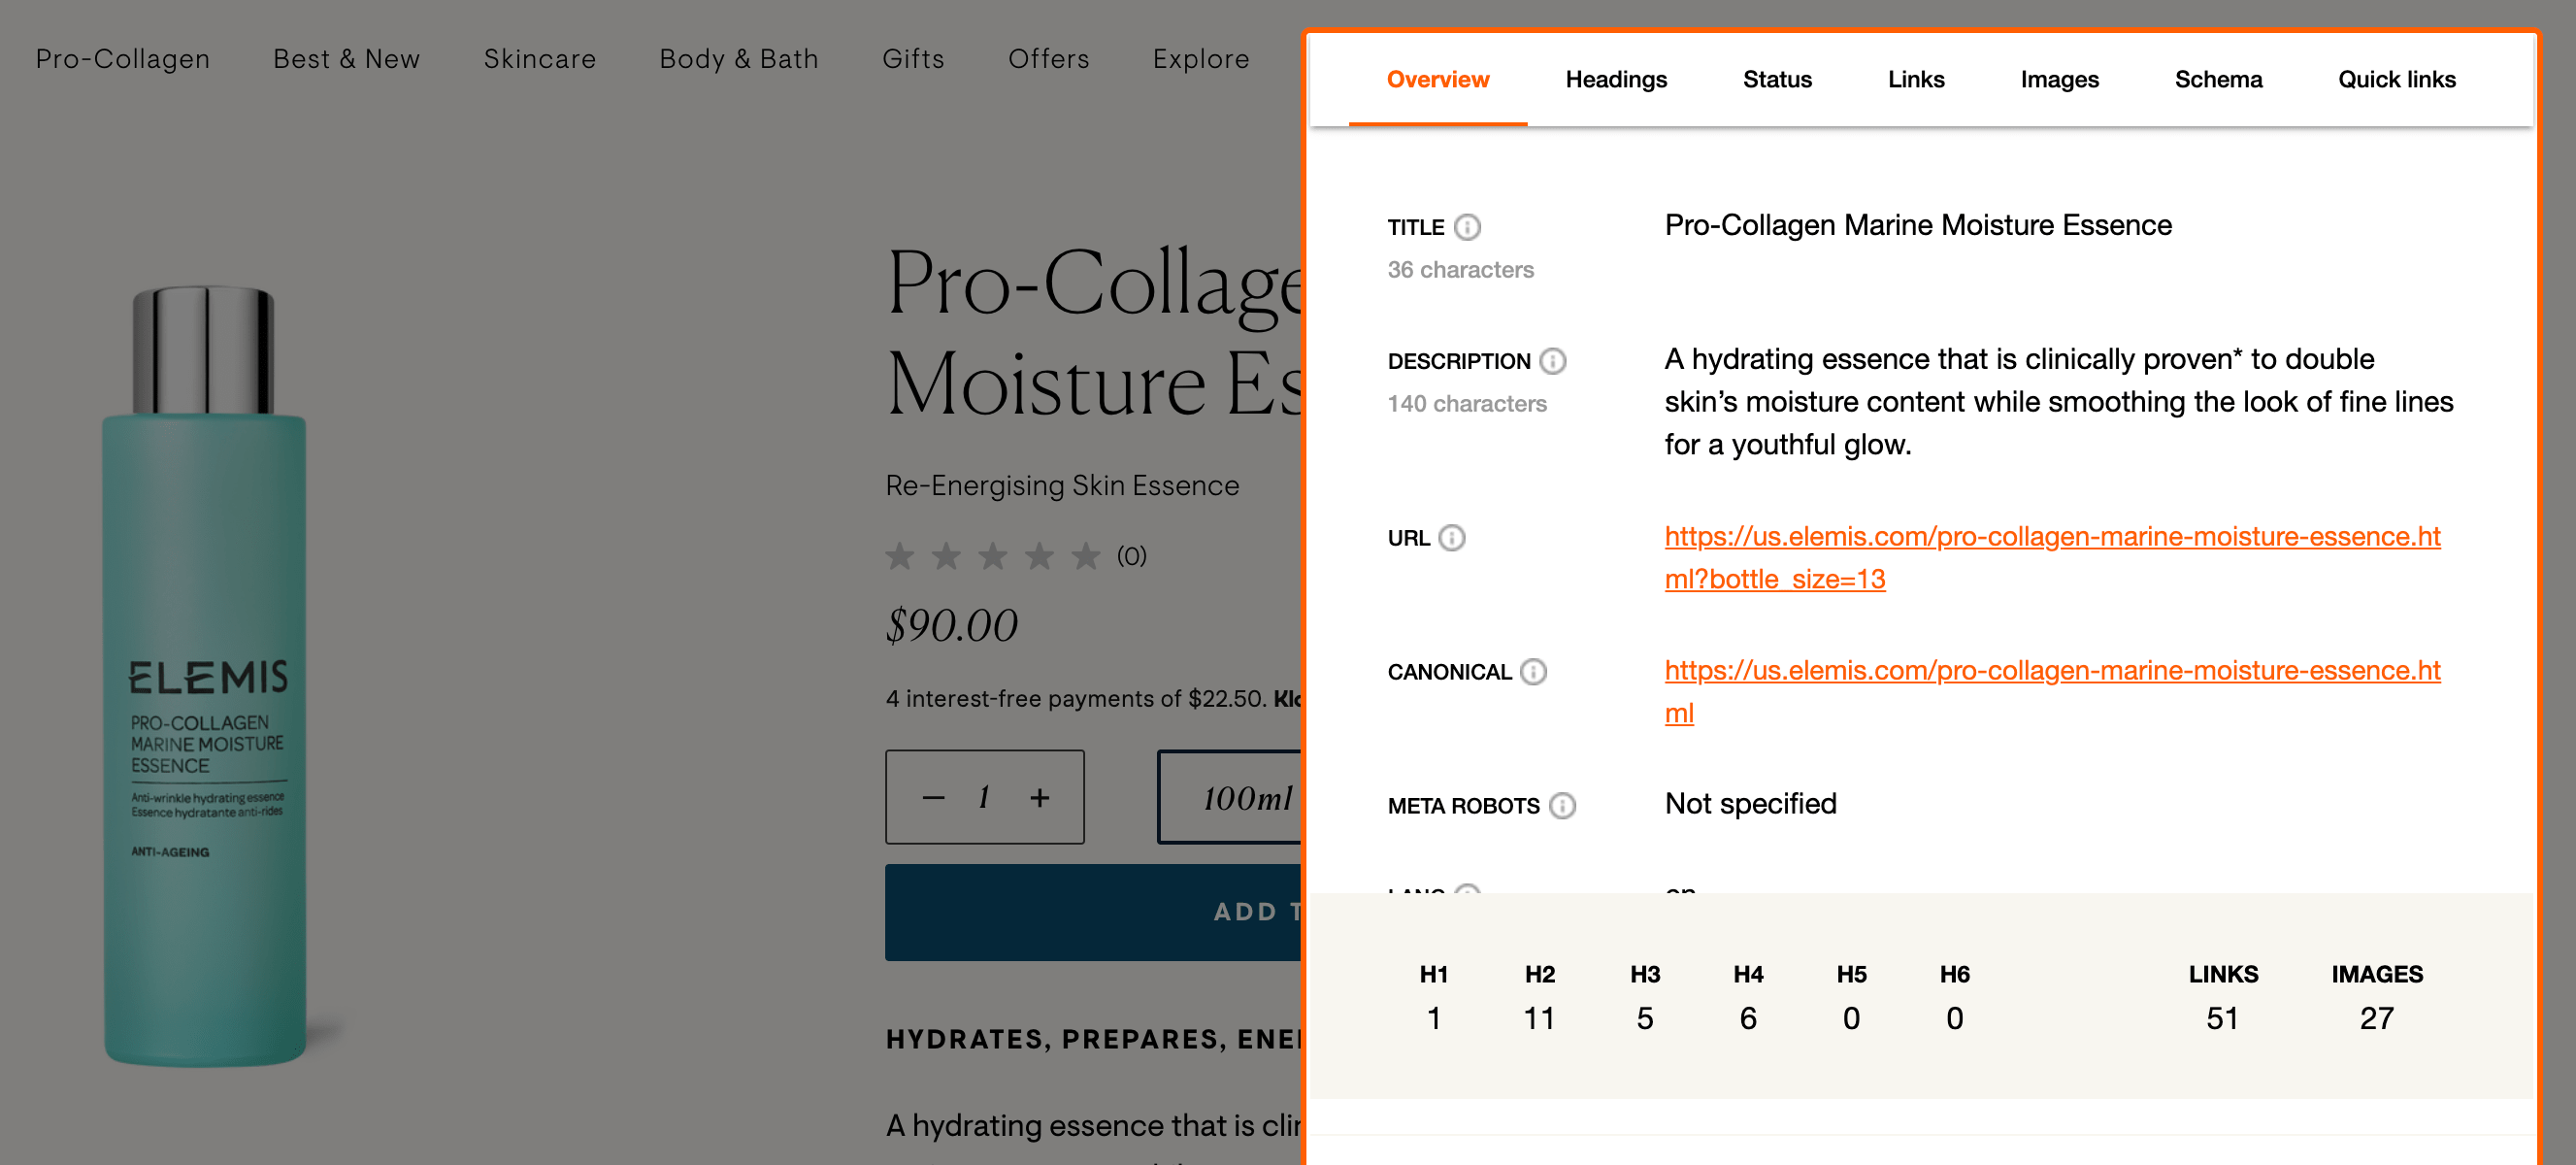Image resolution: width=2576 pixels, height=1165 pixels.
Task: Click the info icon next to URL
Action: tap(1452, 537)
